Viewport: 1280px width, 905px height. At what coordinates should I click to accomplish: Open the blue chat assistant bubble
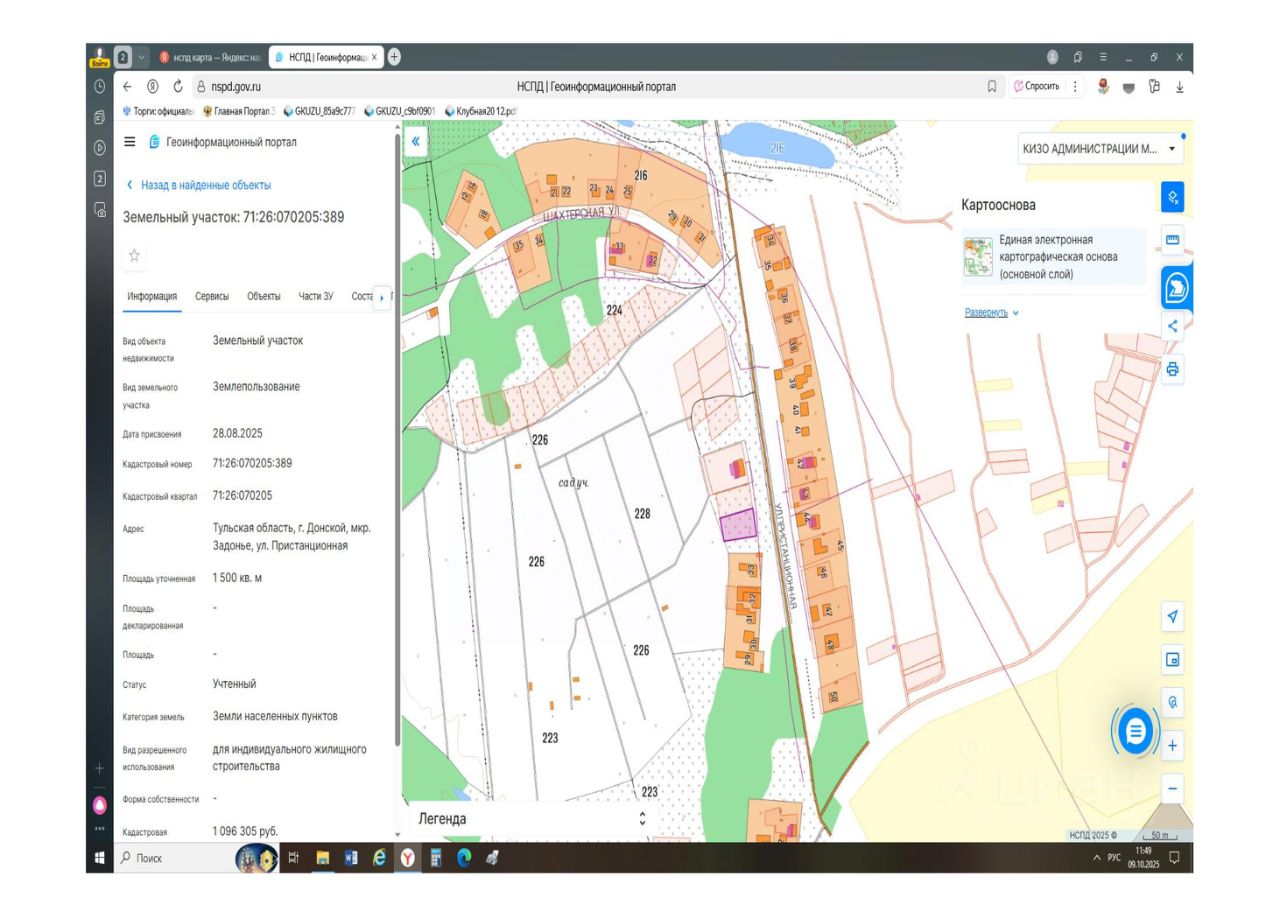[x=1135, y=732]
